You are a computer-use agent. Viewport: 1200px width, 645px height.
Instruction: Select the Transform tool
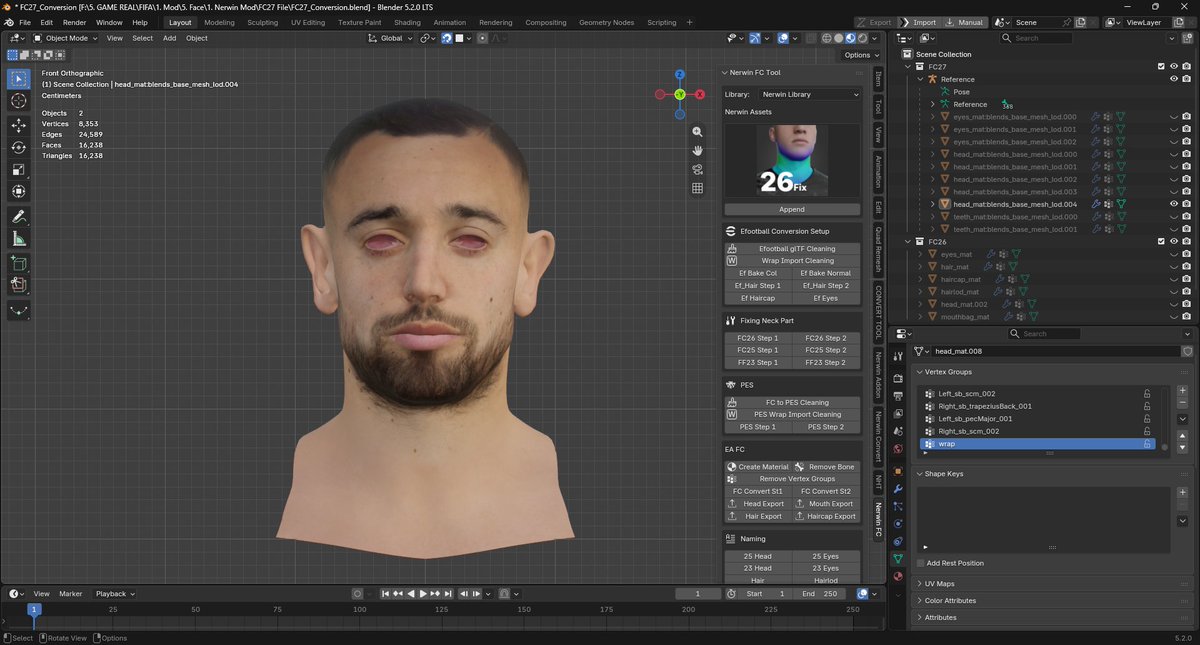[x=19, y=191]
